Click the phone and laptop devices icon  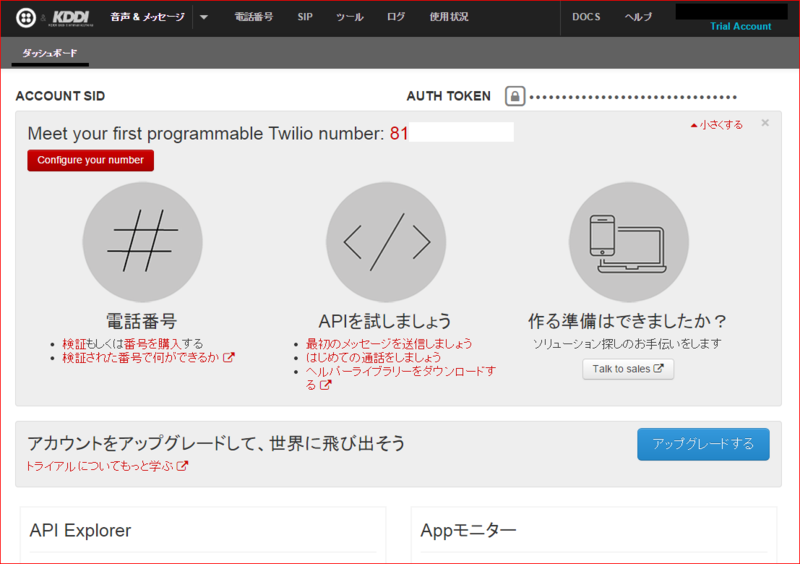point(629,242)
